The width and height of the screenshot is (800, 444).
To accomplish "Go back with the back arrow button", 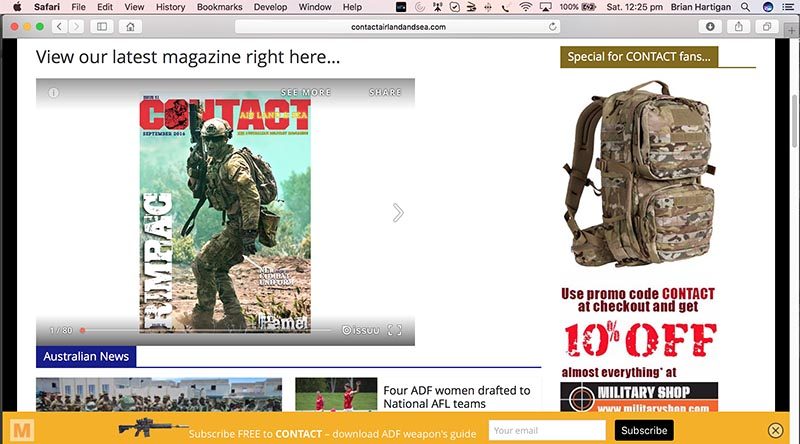I will [59, 27].
